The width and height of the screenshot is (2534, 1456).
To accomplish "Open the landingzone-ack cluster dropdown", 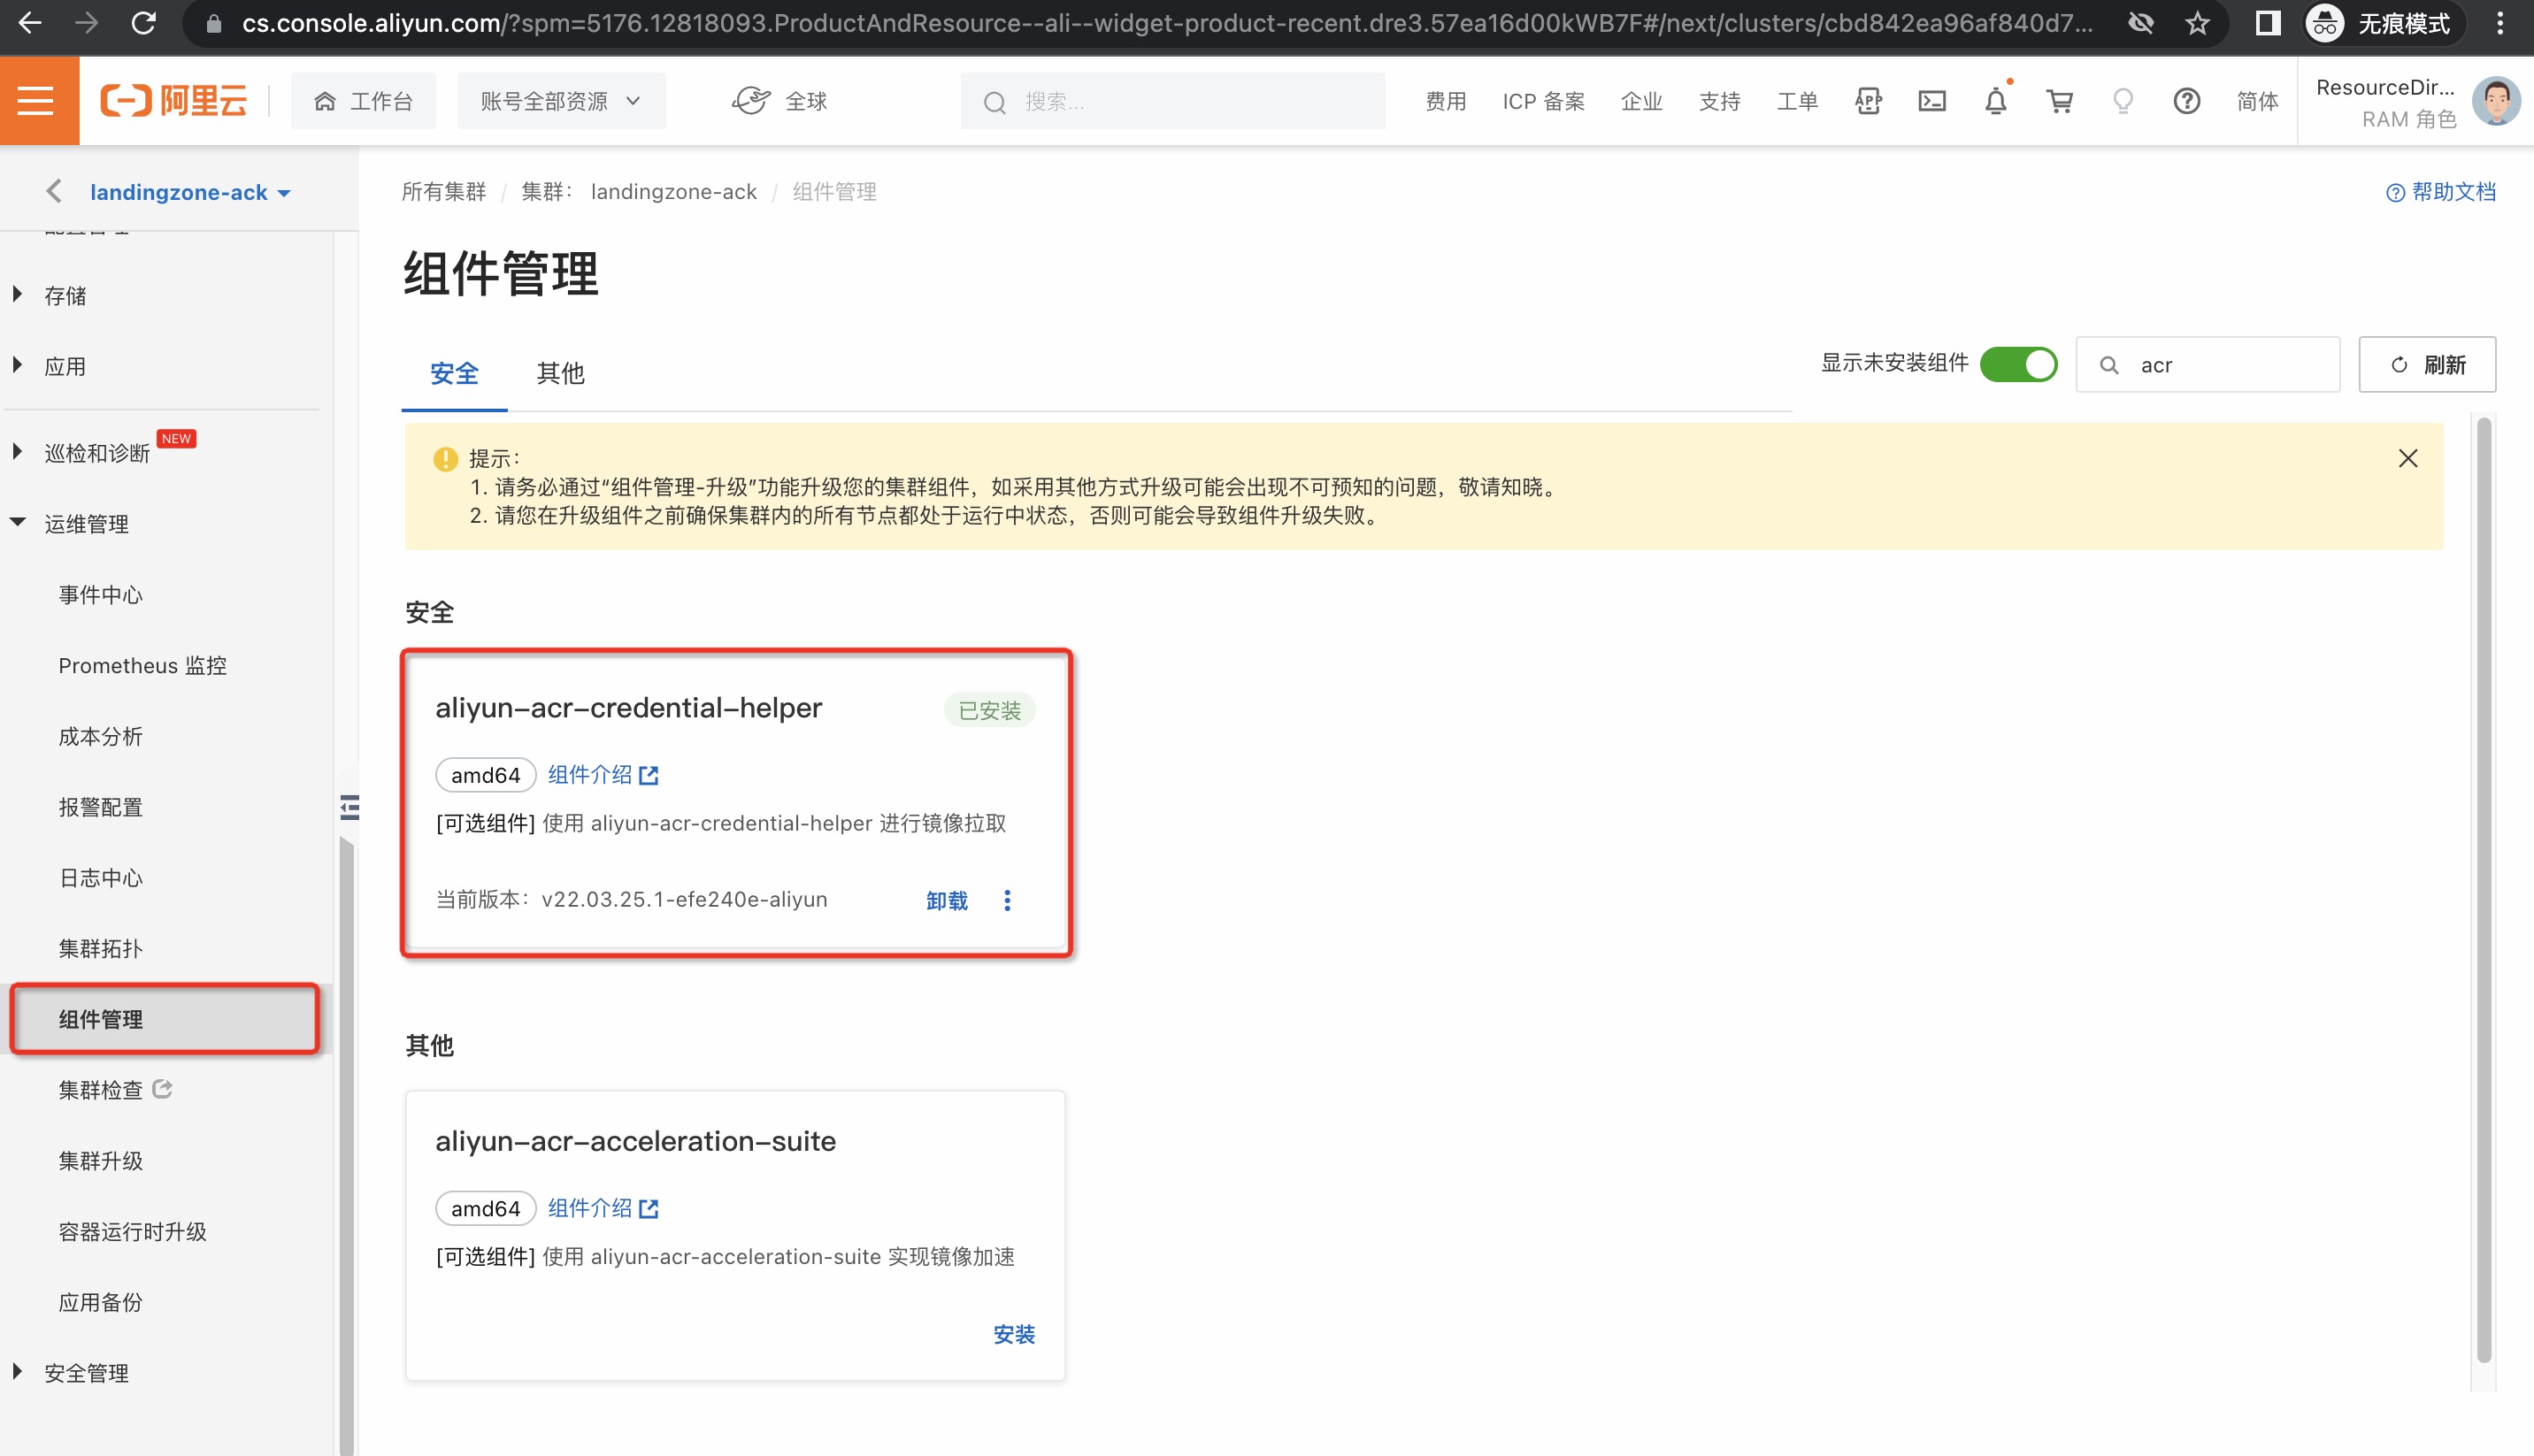I will [190, 192].
